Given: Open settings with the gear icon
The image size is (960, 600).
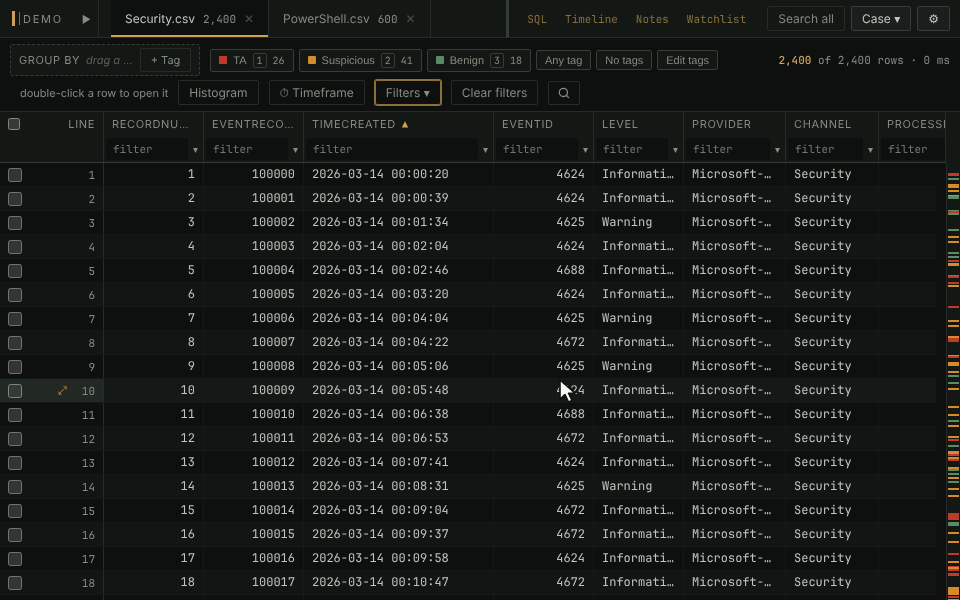Looking at the screenshot, I should coord(933,19).
